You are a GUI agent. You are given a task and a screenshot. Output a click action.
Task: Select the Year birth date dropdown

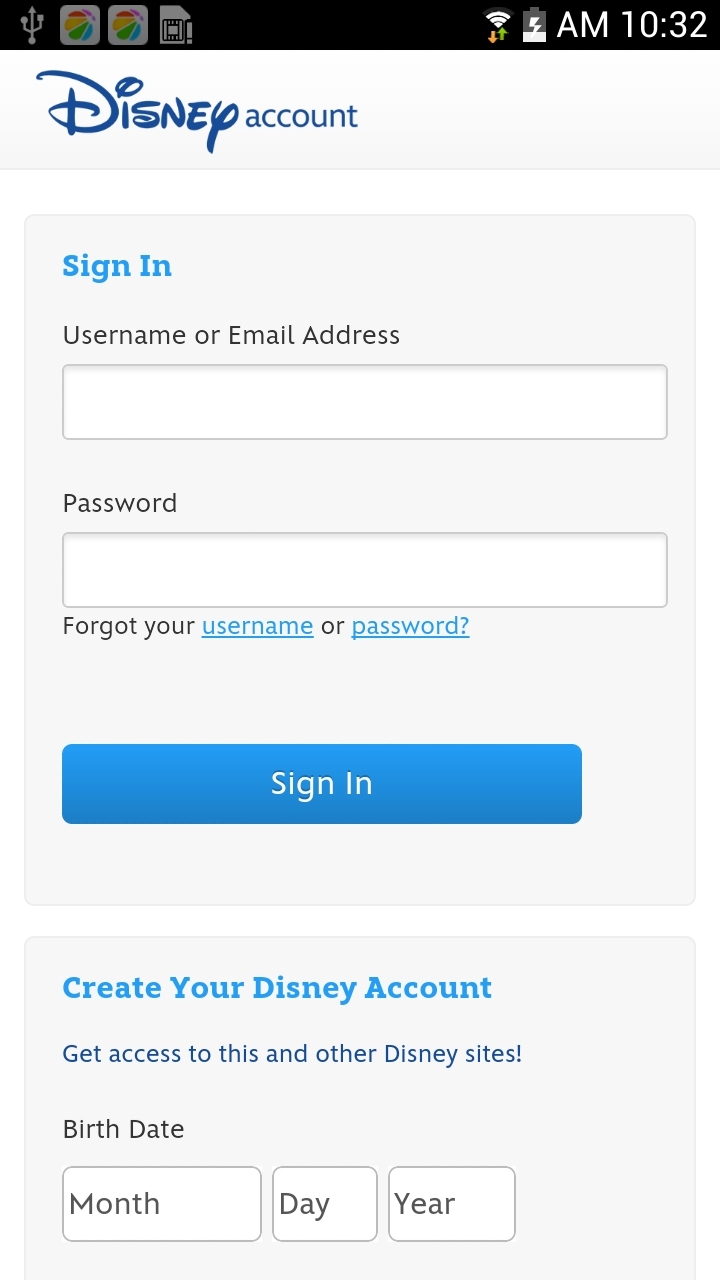pos(452,1204)
